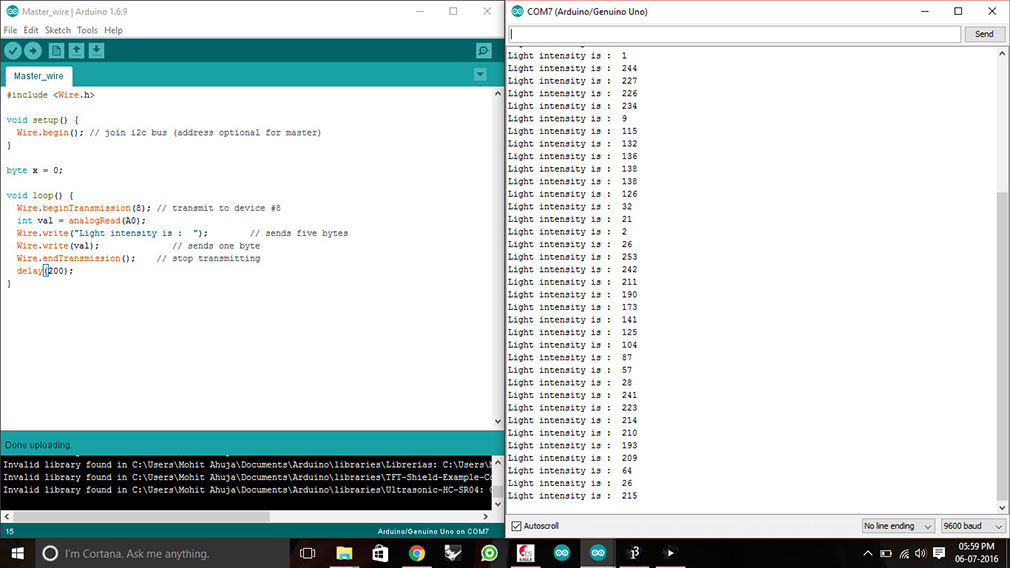
Task: Open the media player taskbar icon
Action: click(670, 553)
